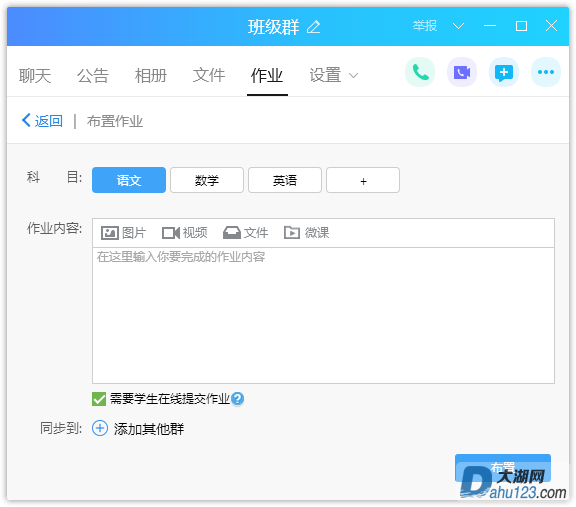Screen dimensions: 576x507
Task: Switch to the 公告 tab
Action: 93,76
